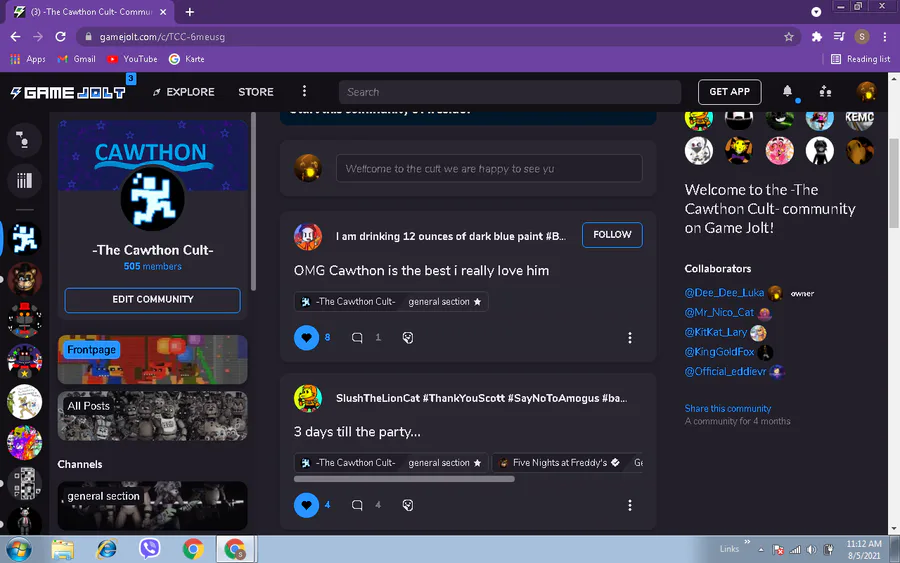Click the horizontal scrollbar under the post tags
This screenshot has height=563, width=900.
[x=404, y=479]
